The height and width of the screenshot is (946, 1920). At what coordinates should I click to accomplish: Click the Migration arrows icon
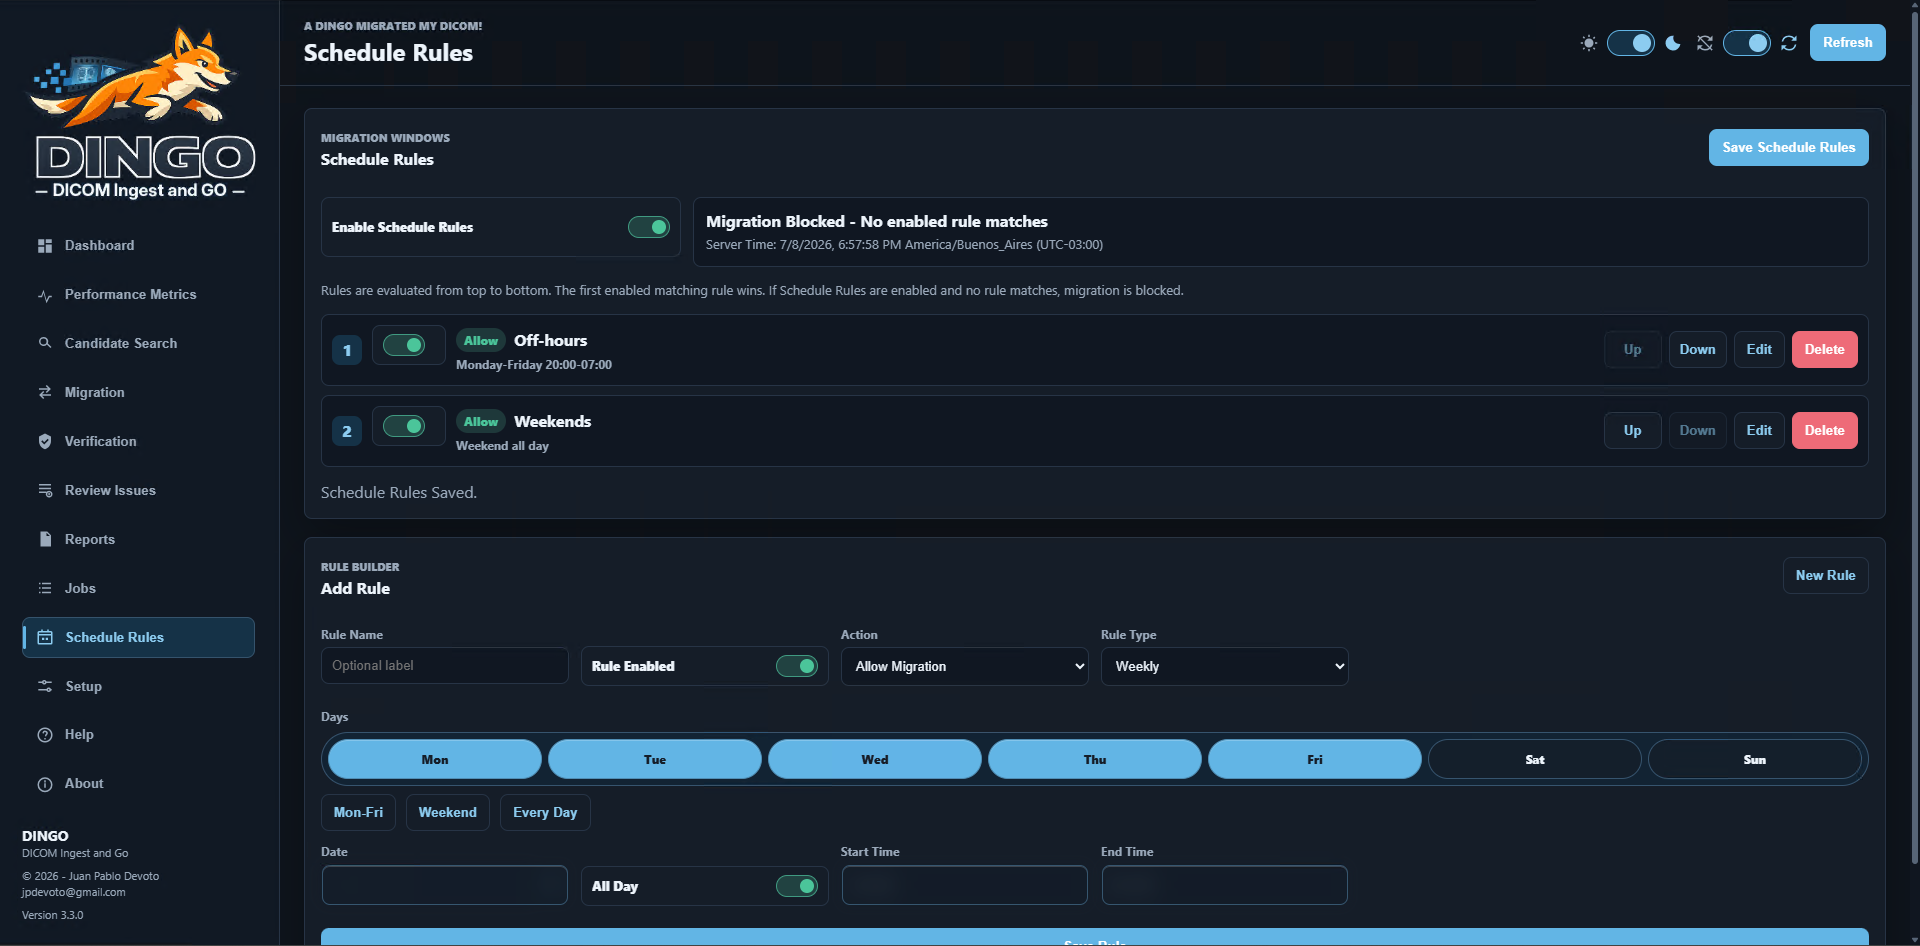pyautogui.click(x=45, y=392)
